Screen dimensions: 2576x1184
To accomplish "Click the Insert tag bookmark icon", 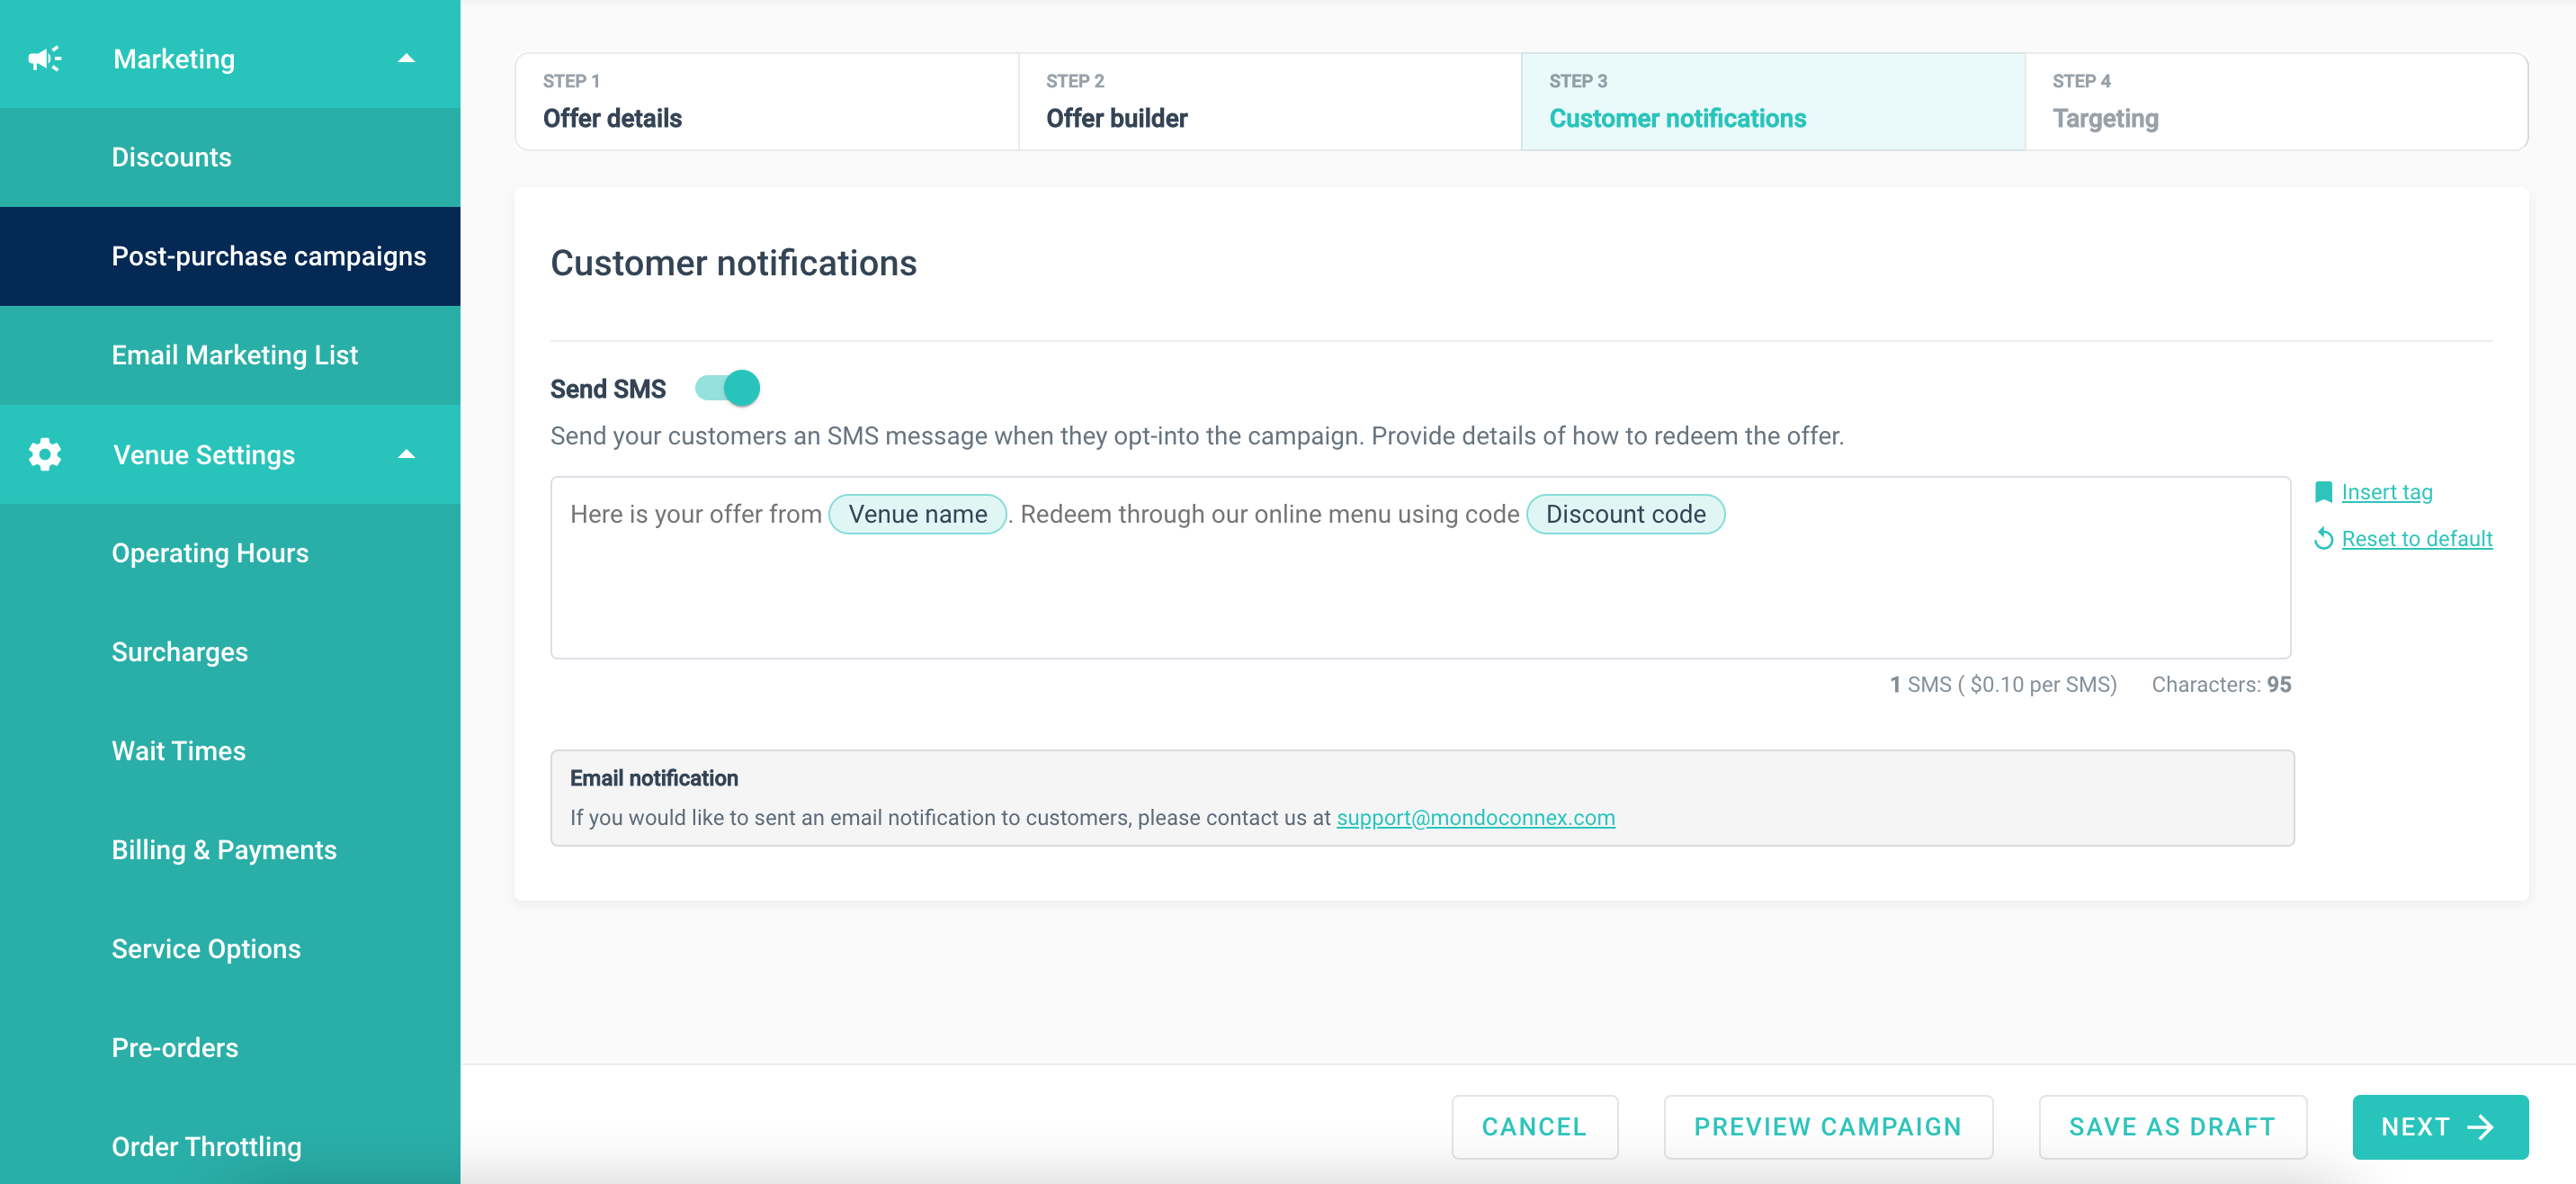I will click(2323, 492).
